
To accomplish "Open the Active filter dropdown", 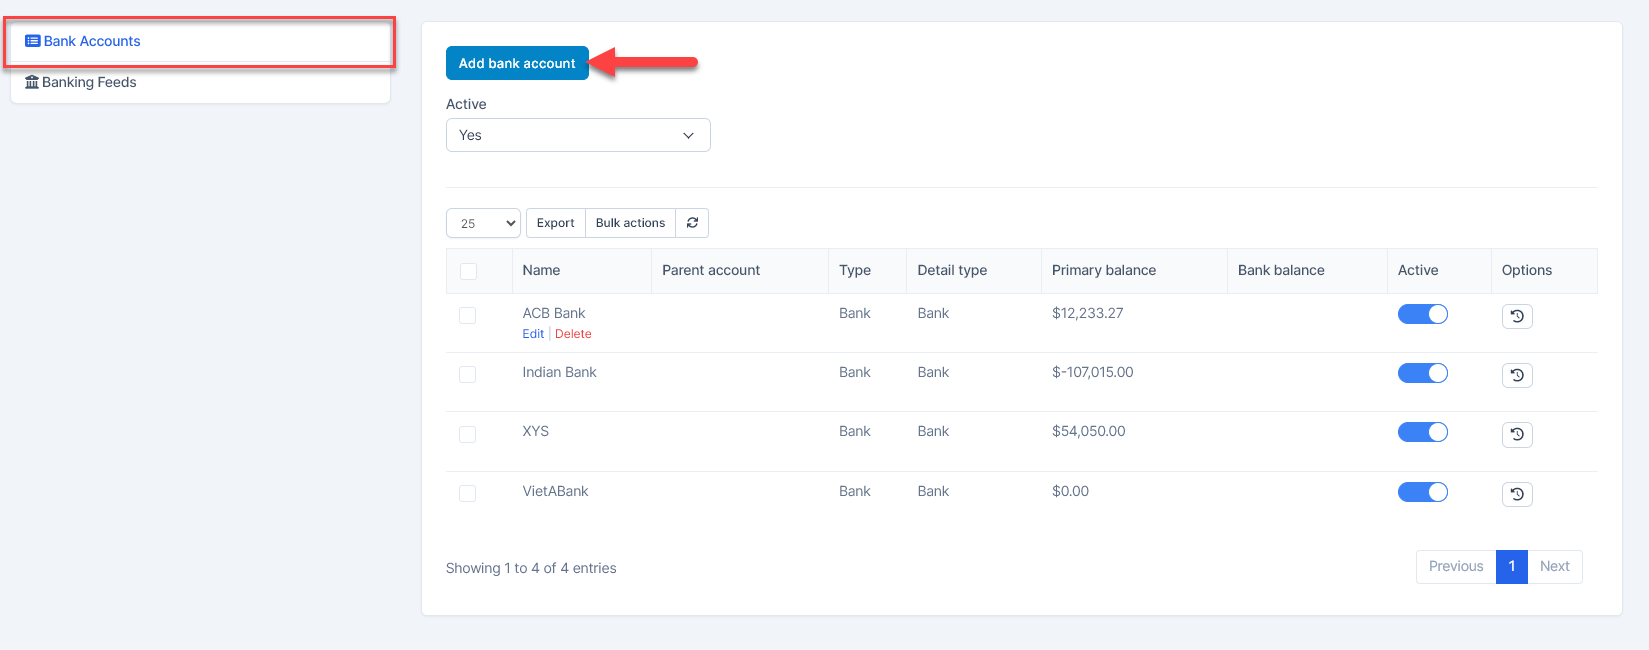I will tap(578, 135).
